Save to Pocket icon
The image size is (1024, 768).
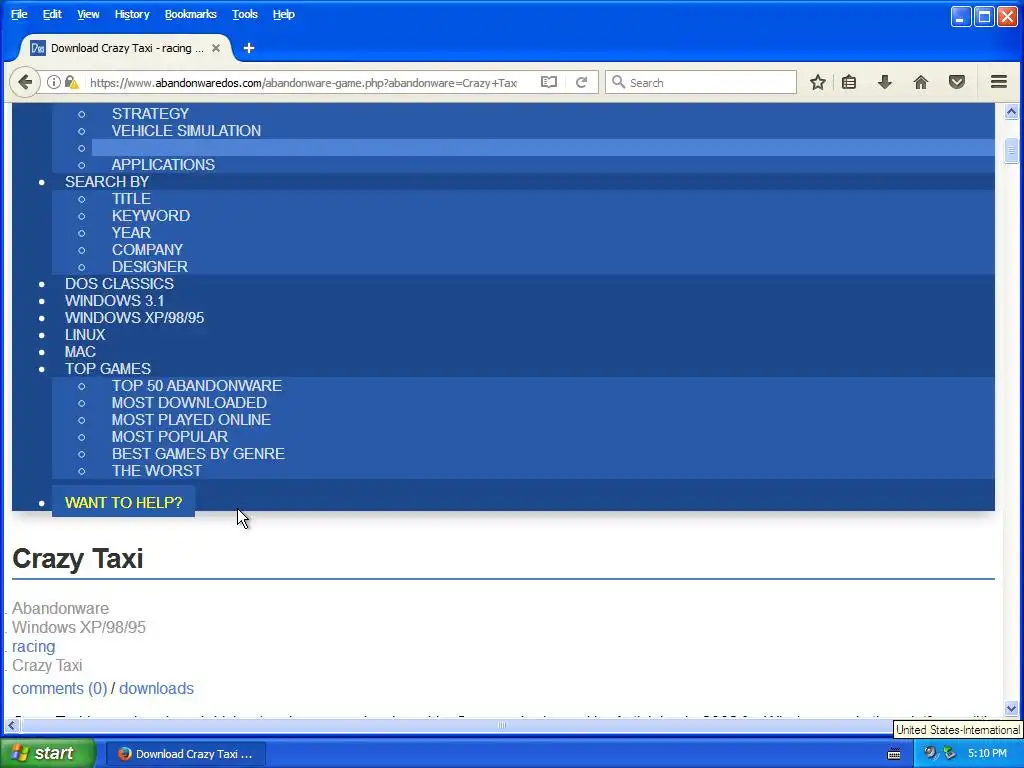tap(957, 82)
